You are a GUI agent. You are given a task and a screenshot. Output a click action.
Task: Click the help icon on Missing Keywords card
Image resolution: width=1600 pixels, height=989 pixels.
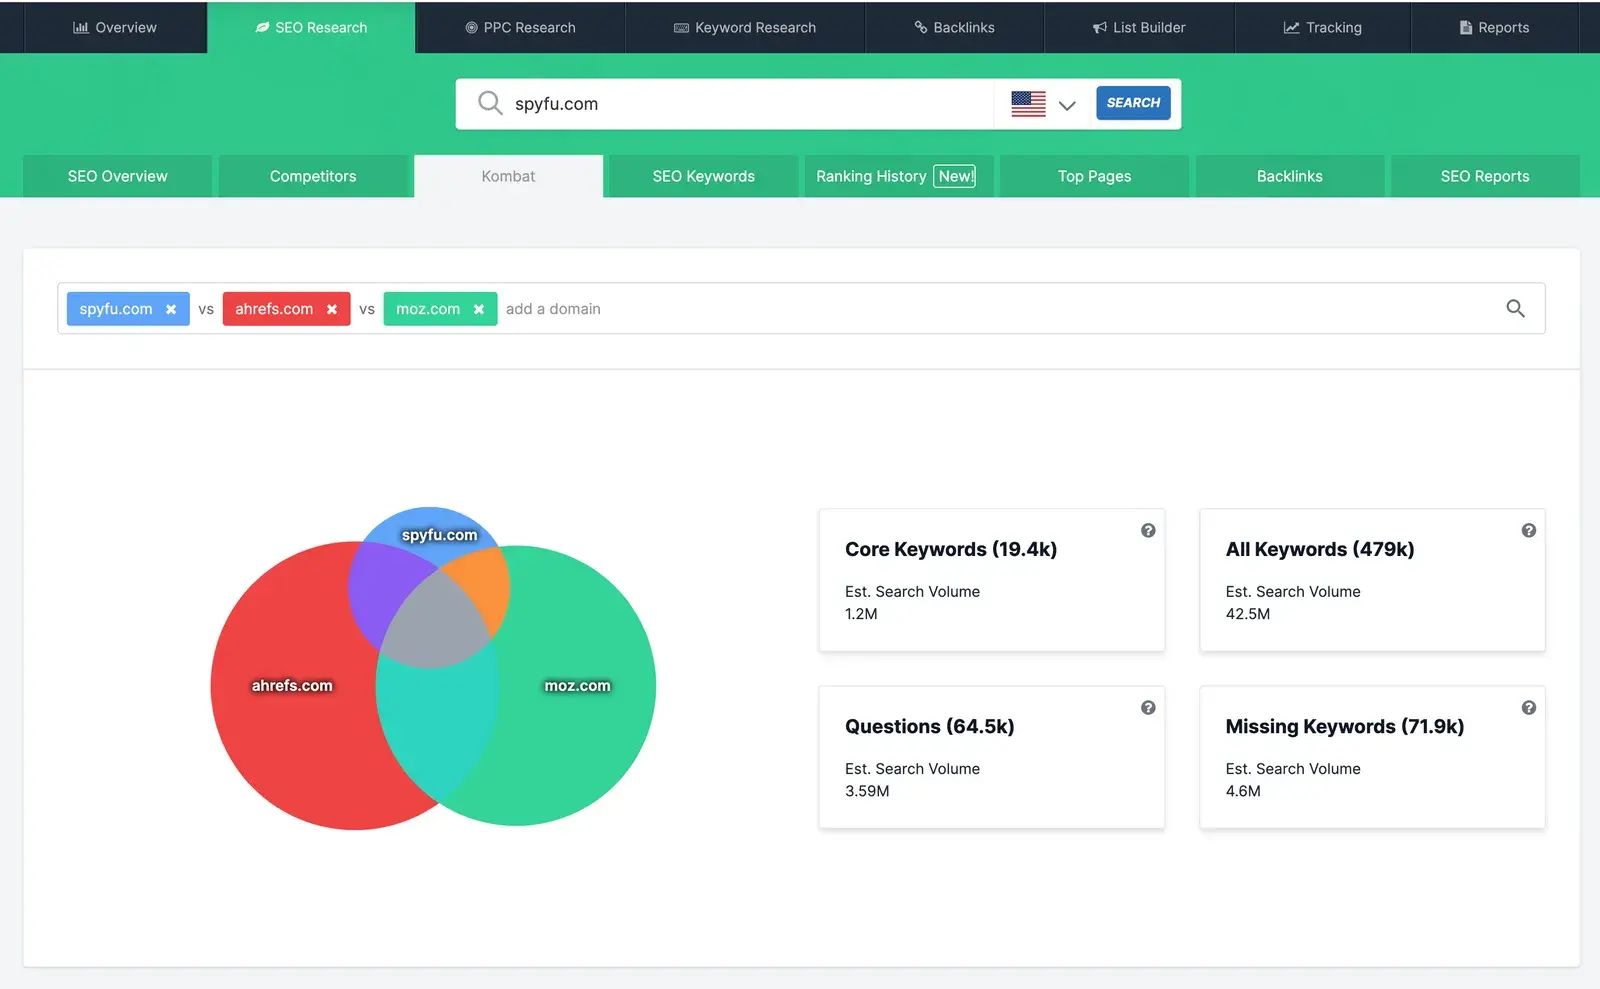(x=1528, y=708)
